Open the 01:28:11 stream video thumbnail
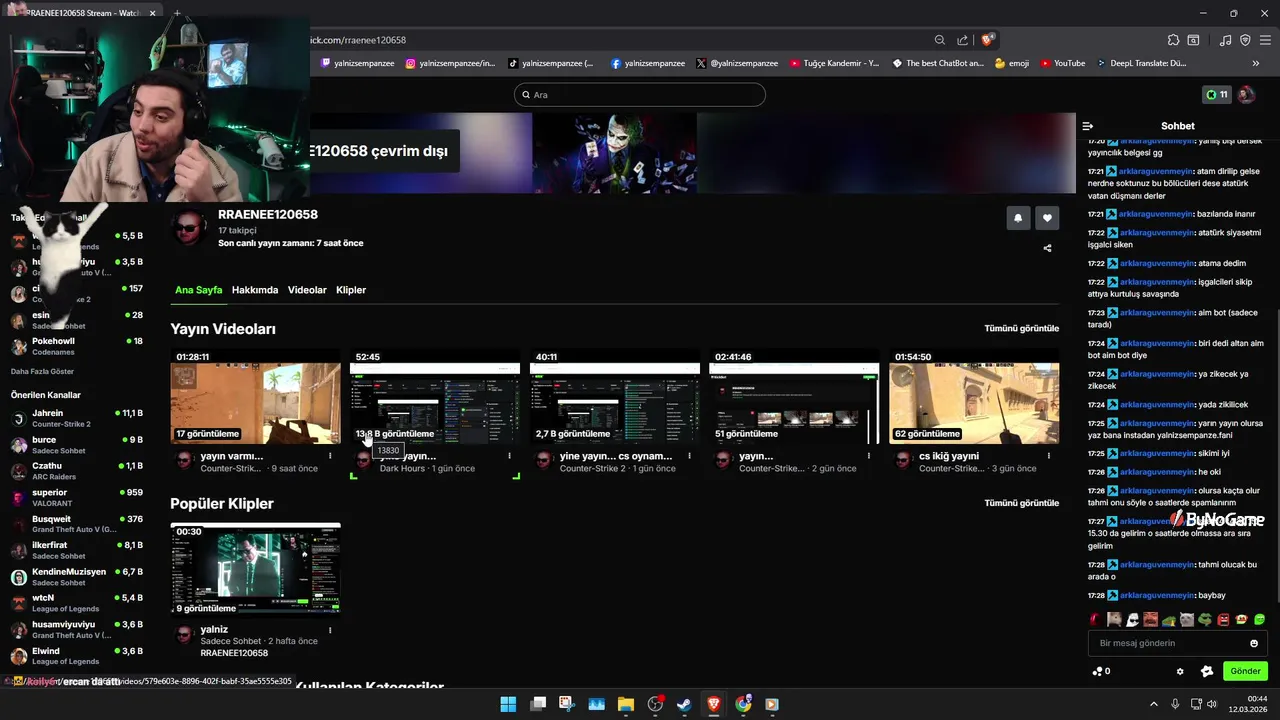The height and width of the screenshot is (720, 1280). point(255,397)
